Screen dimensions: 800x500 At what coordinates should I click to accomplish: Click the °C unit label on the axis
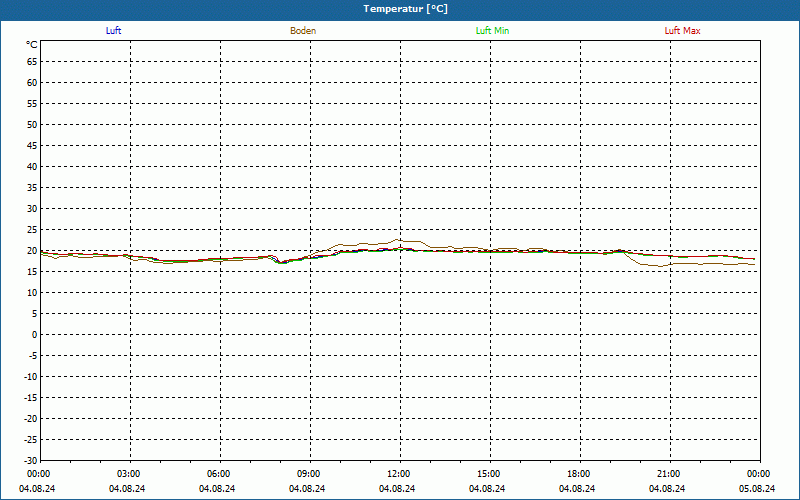pyautogui.click(x=32, y=45)
